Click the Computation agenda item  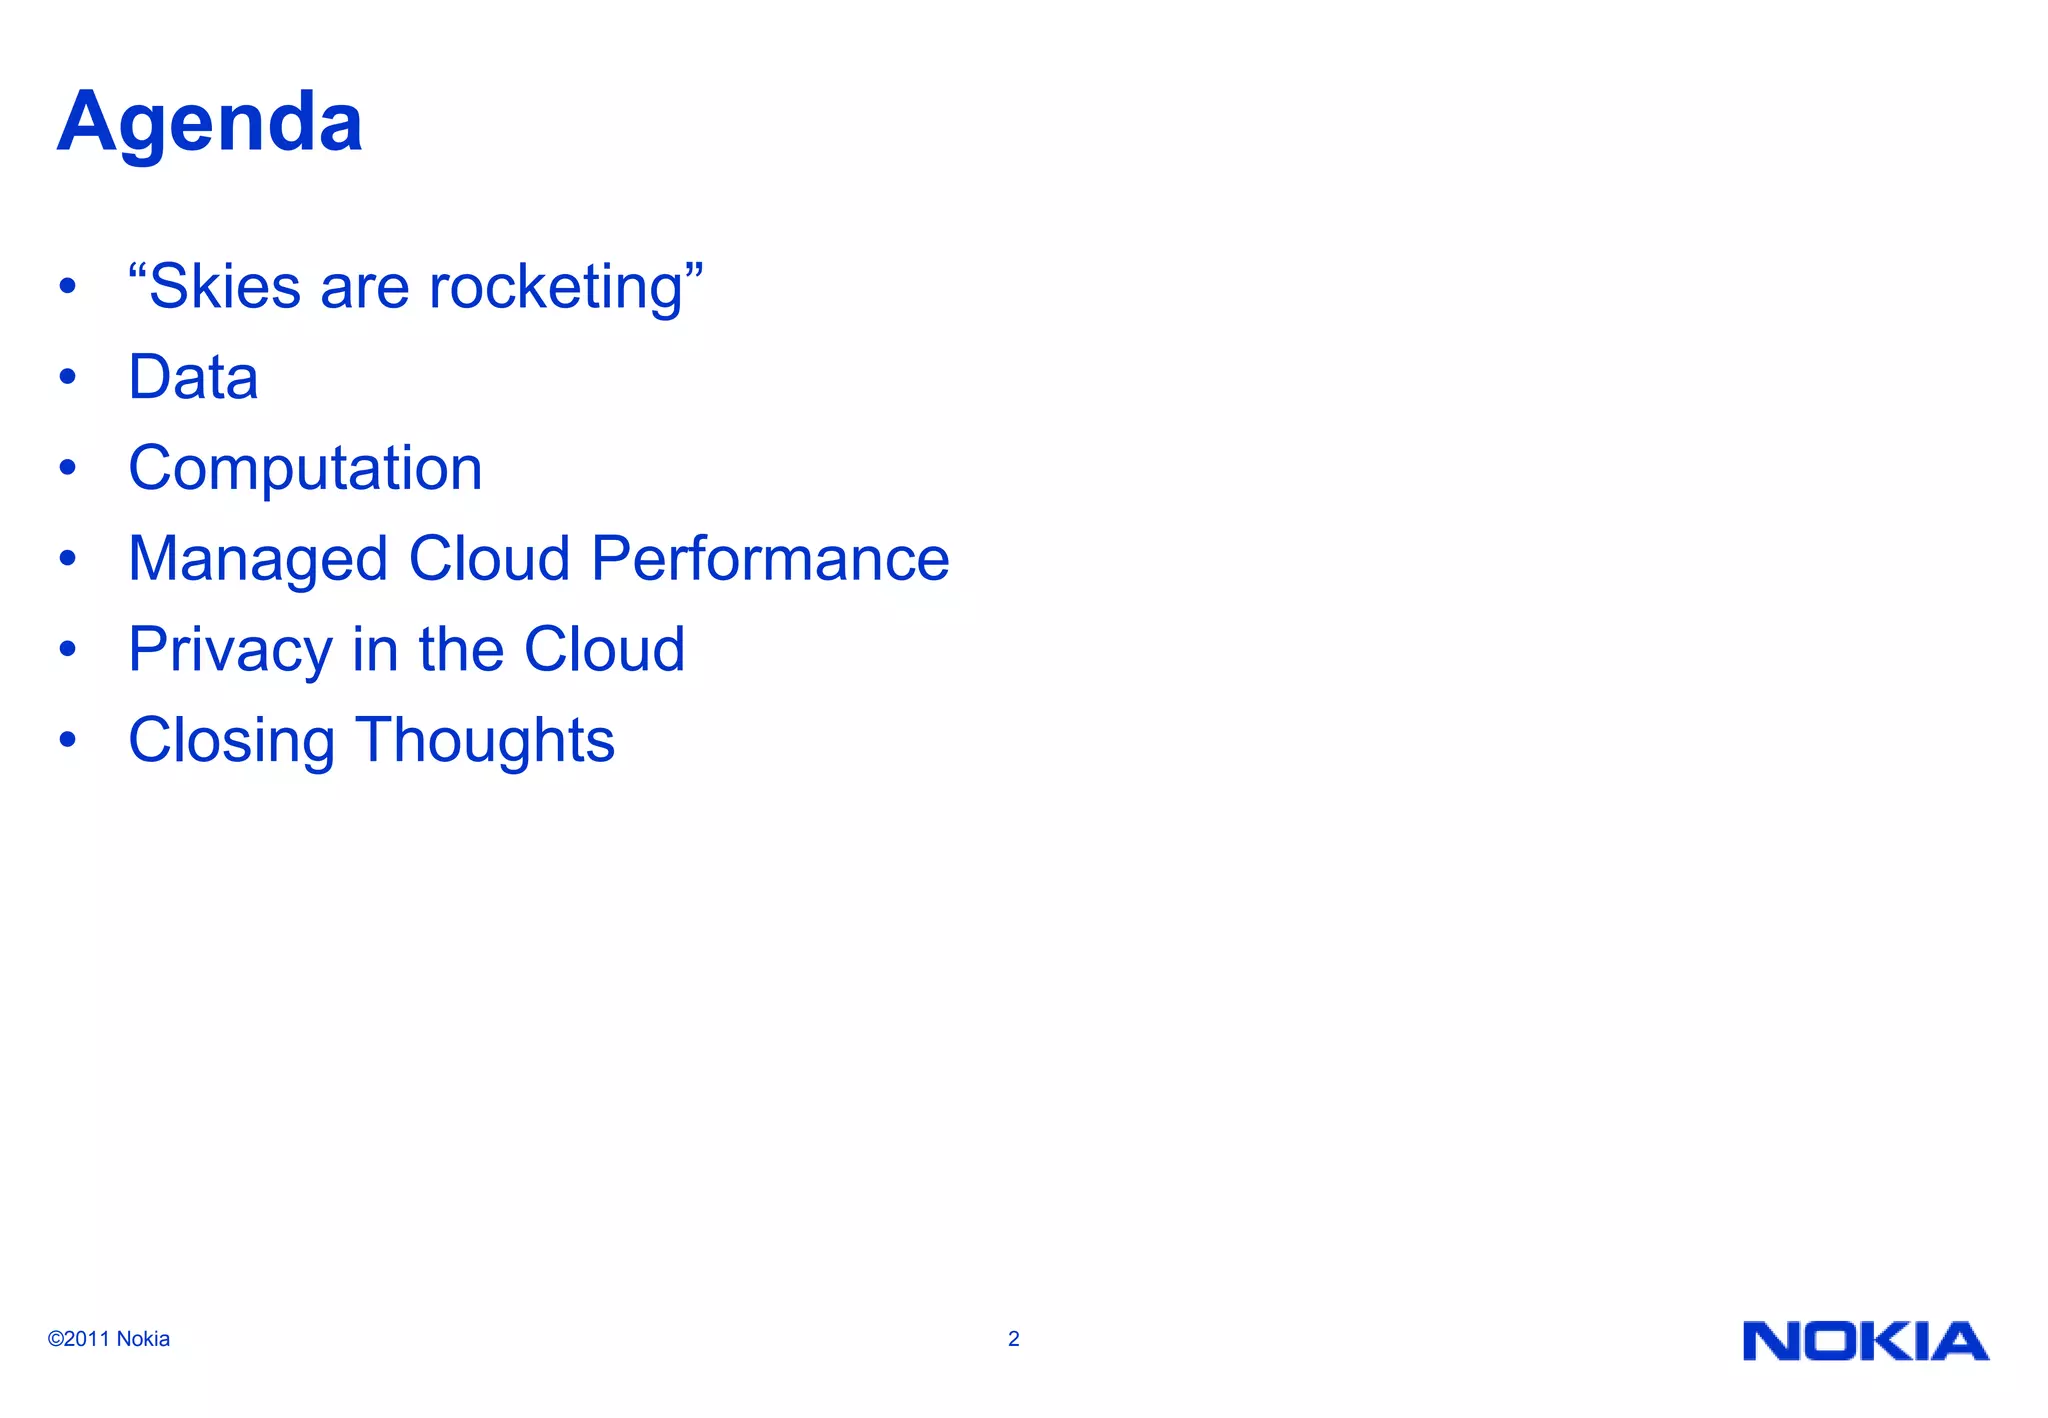click(305, 469)
